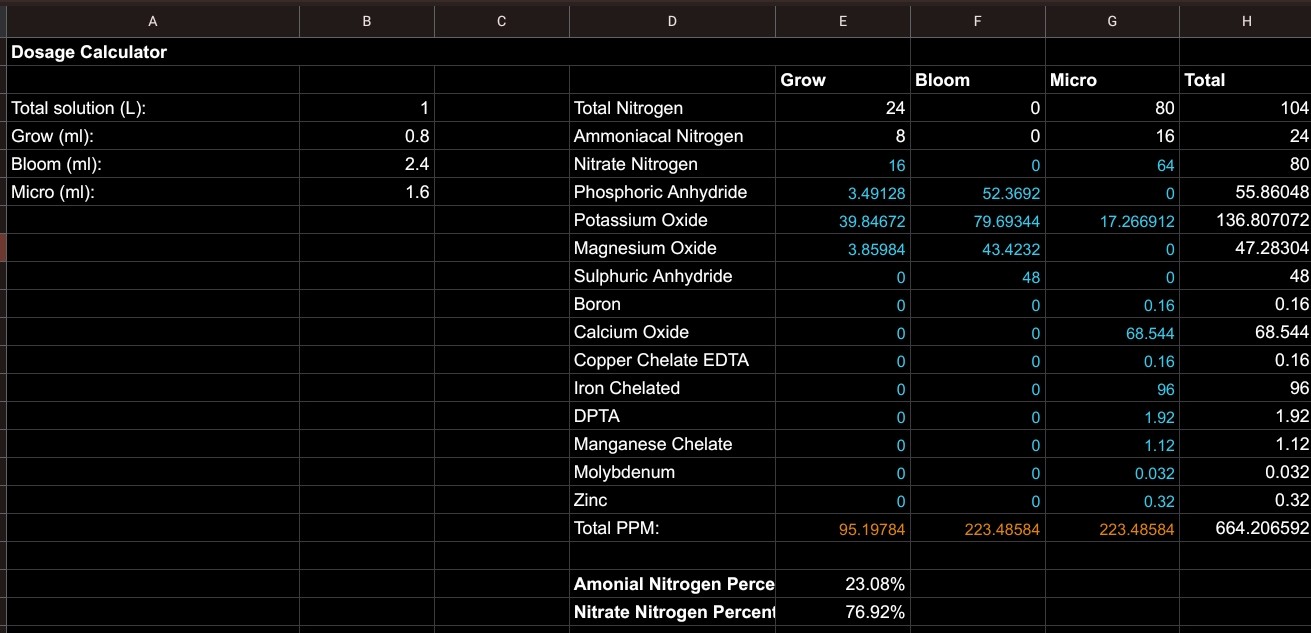Select the Calcium Oxide Micro value 68.544
This screenshot has height=633, width=1311.
pyautogui.click(x=1112, y=332)
